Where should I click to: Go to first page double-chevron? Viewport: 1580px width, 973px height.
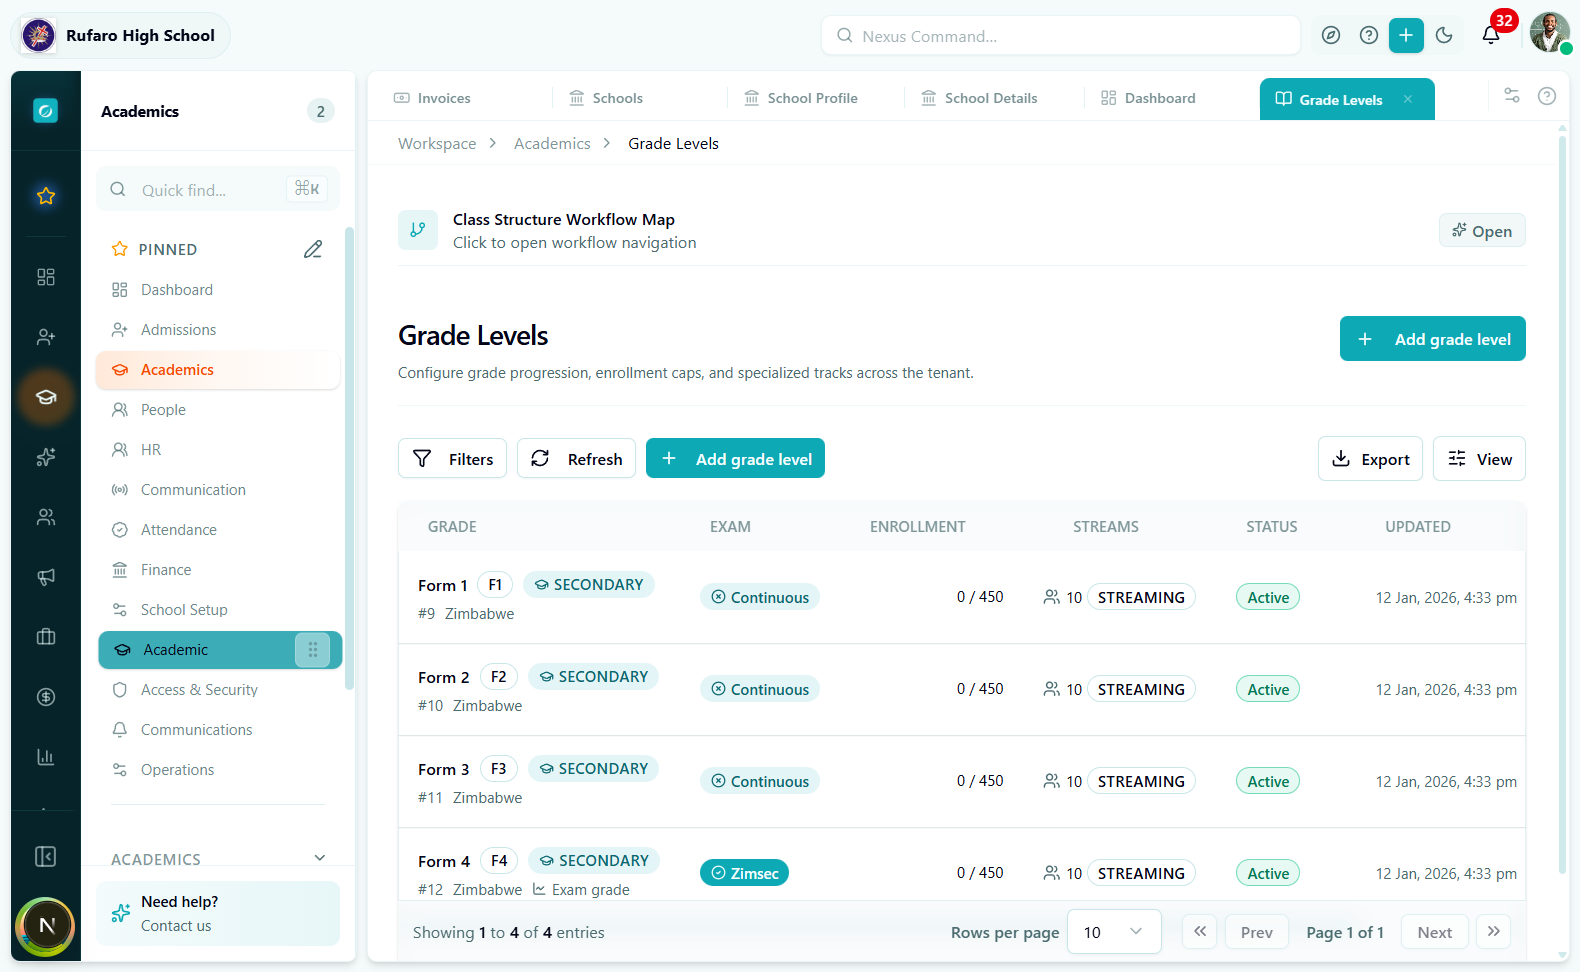1199,932
